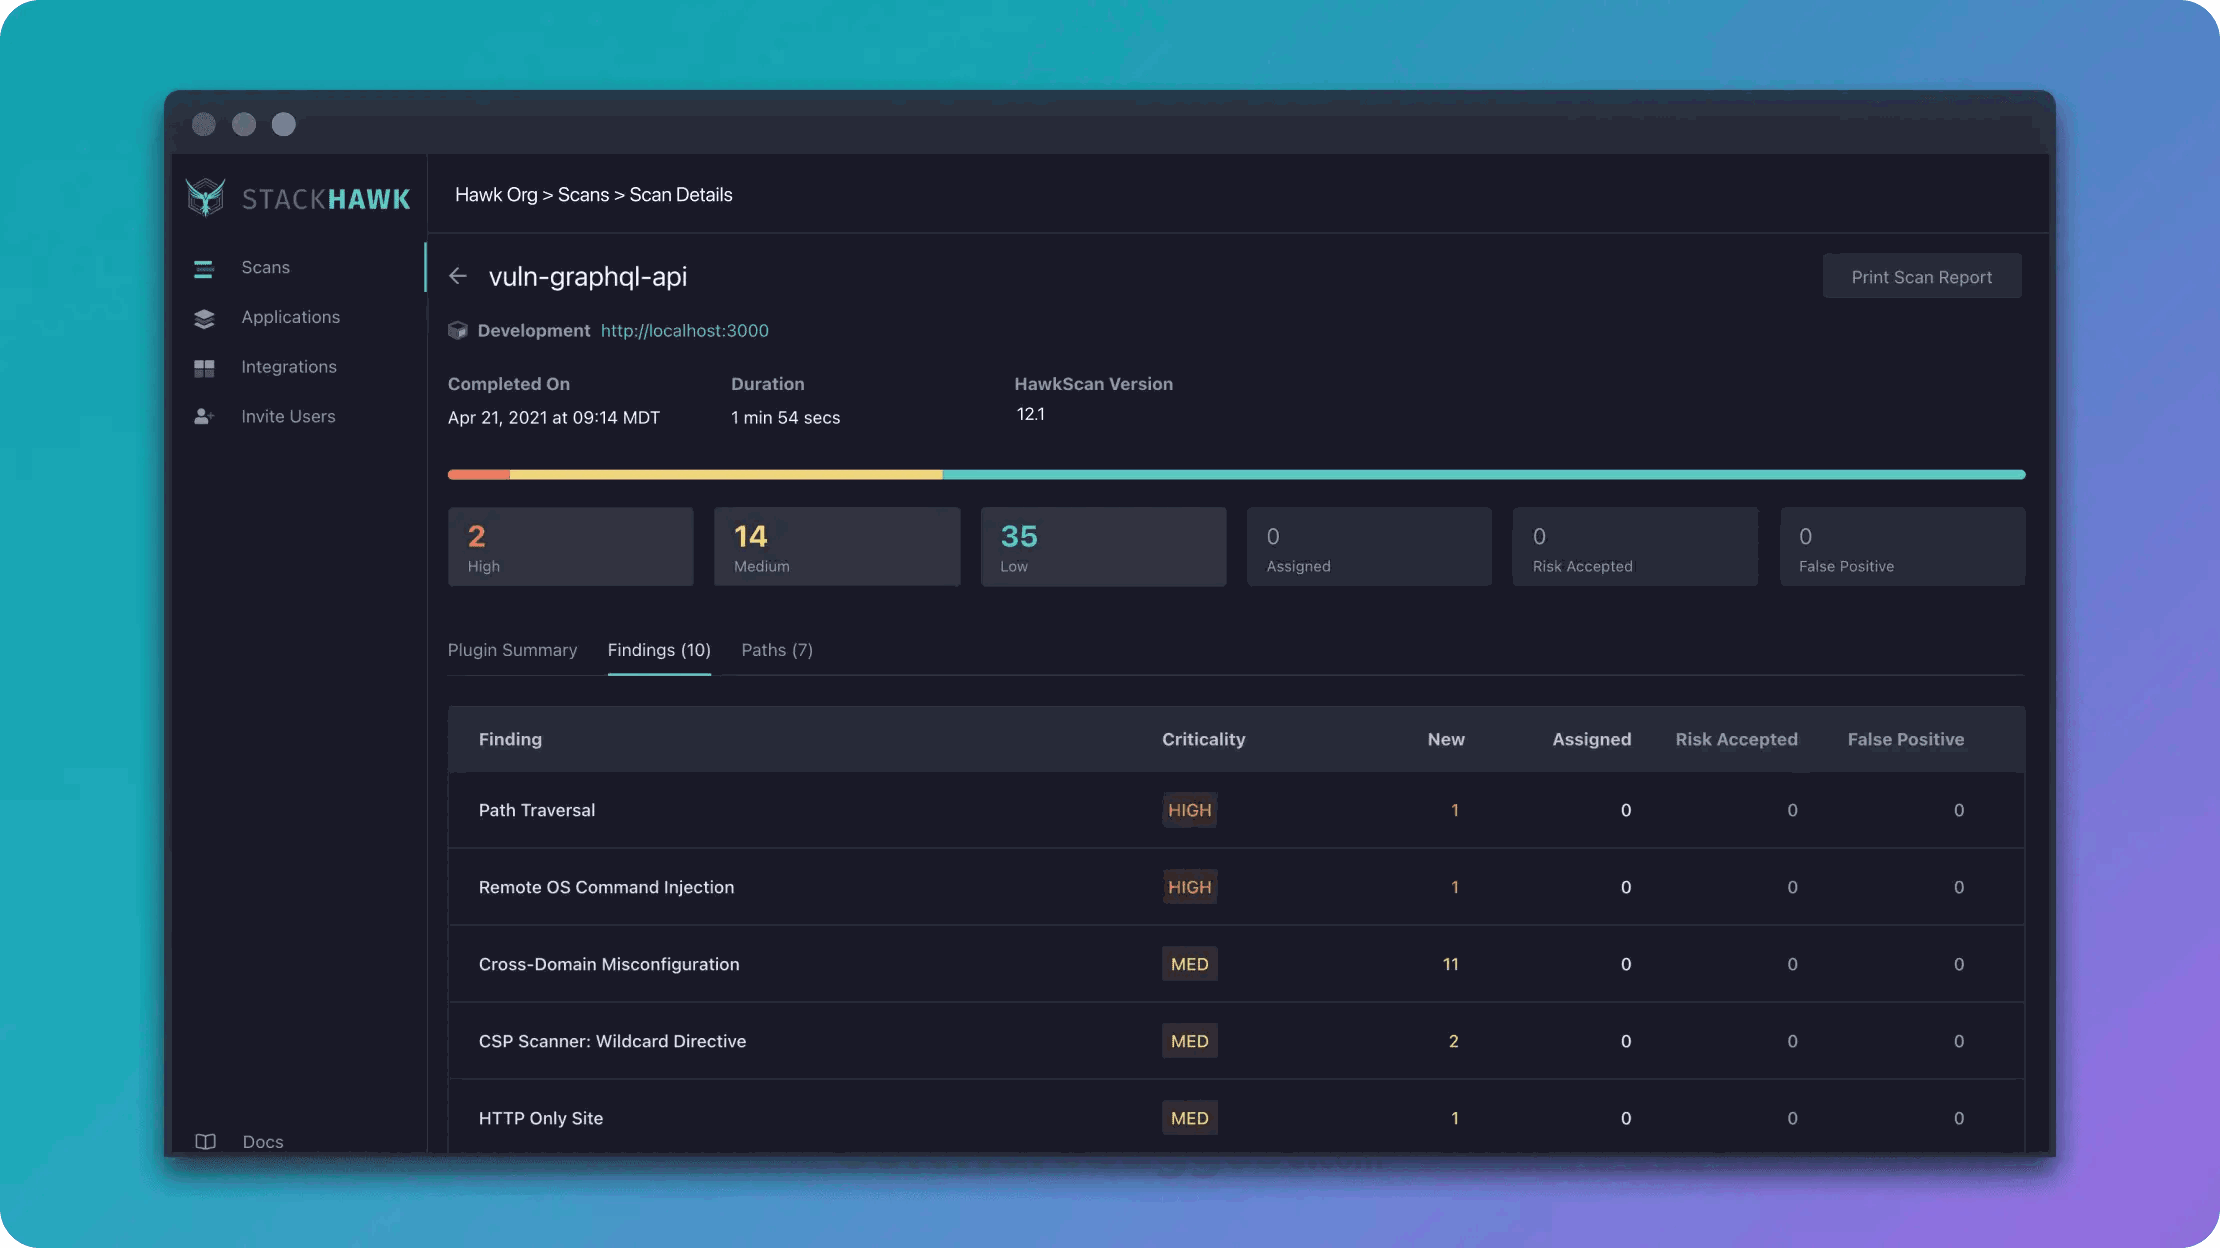Click the Development environment cube icon
This screenshot has width=2220, height=1248.
pos(458,330)
